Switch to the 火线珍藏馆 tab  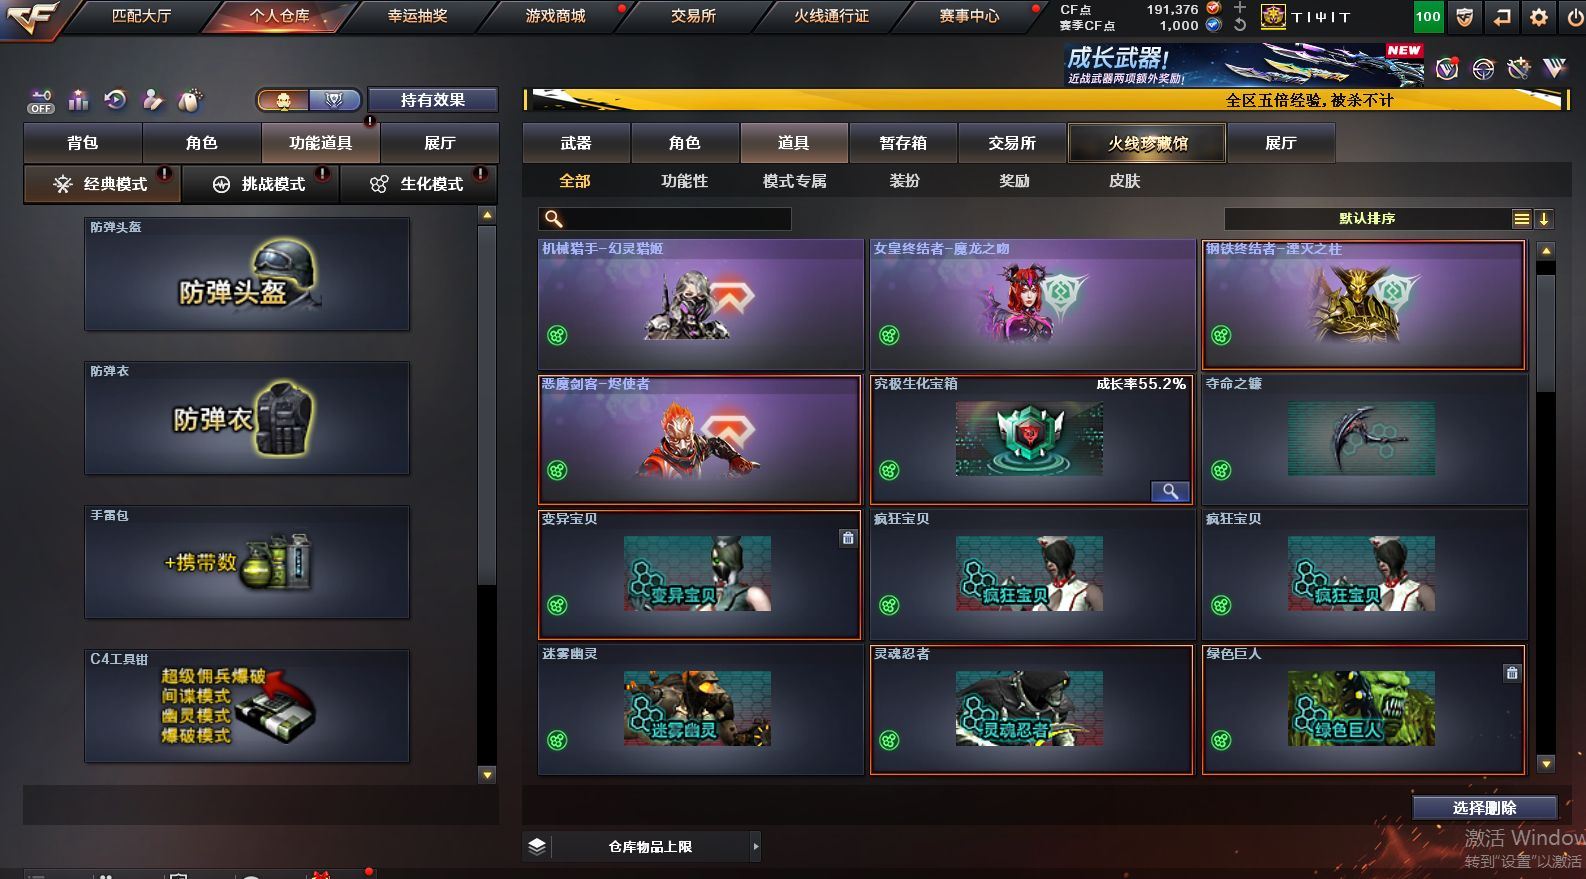1148,143
